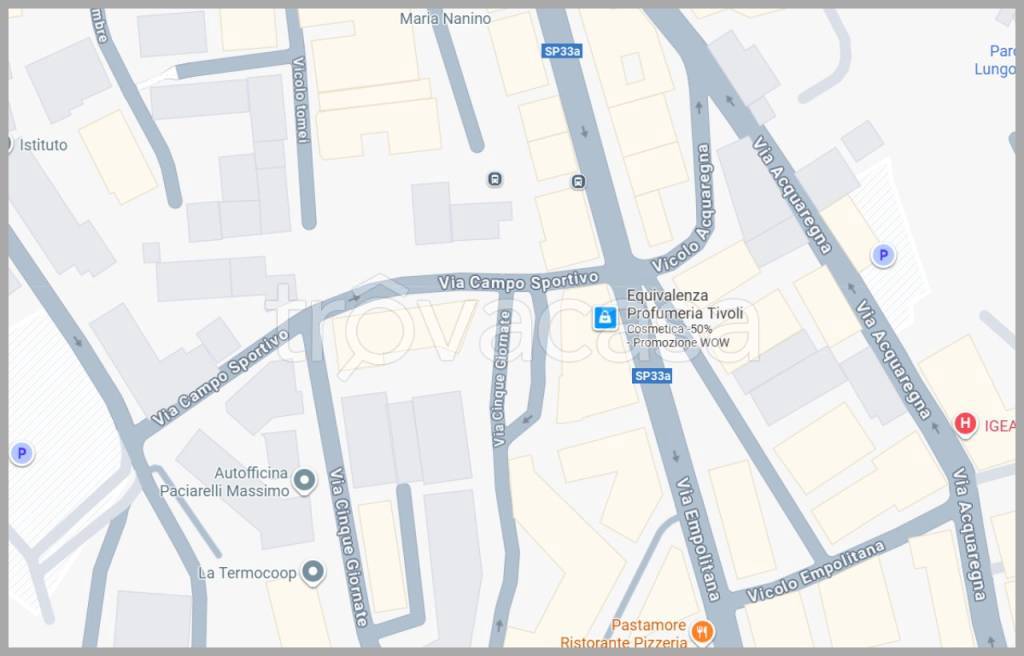The image size is (1024, 656).
Task: Open the Pastamore restaurant fork-and-knife icon
Action: 703,631
